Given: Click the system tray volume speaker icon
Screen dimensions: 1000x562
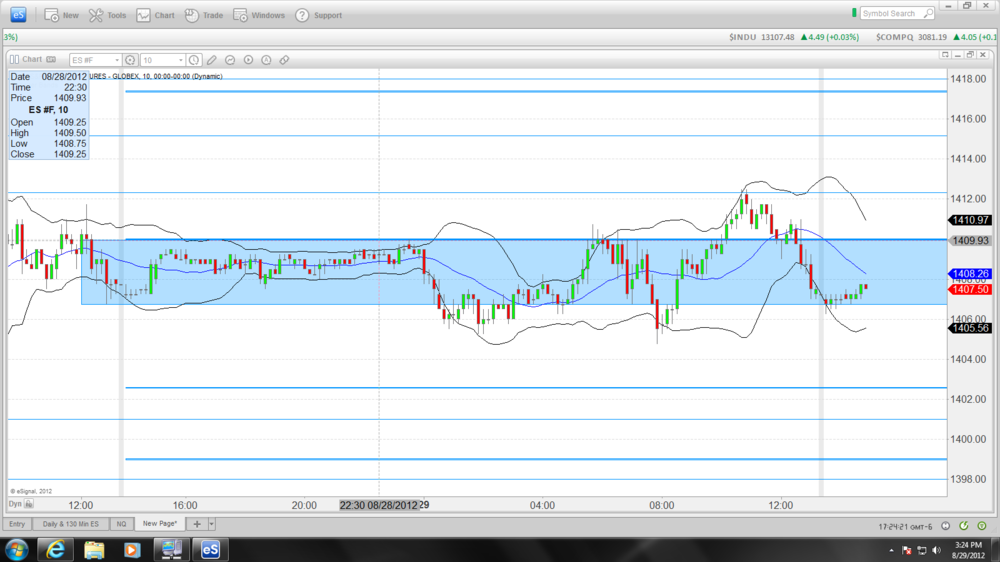Looking at the screenshot, I should (x=936, y=550).
